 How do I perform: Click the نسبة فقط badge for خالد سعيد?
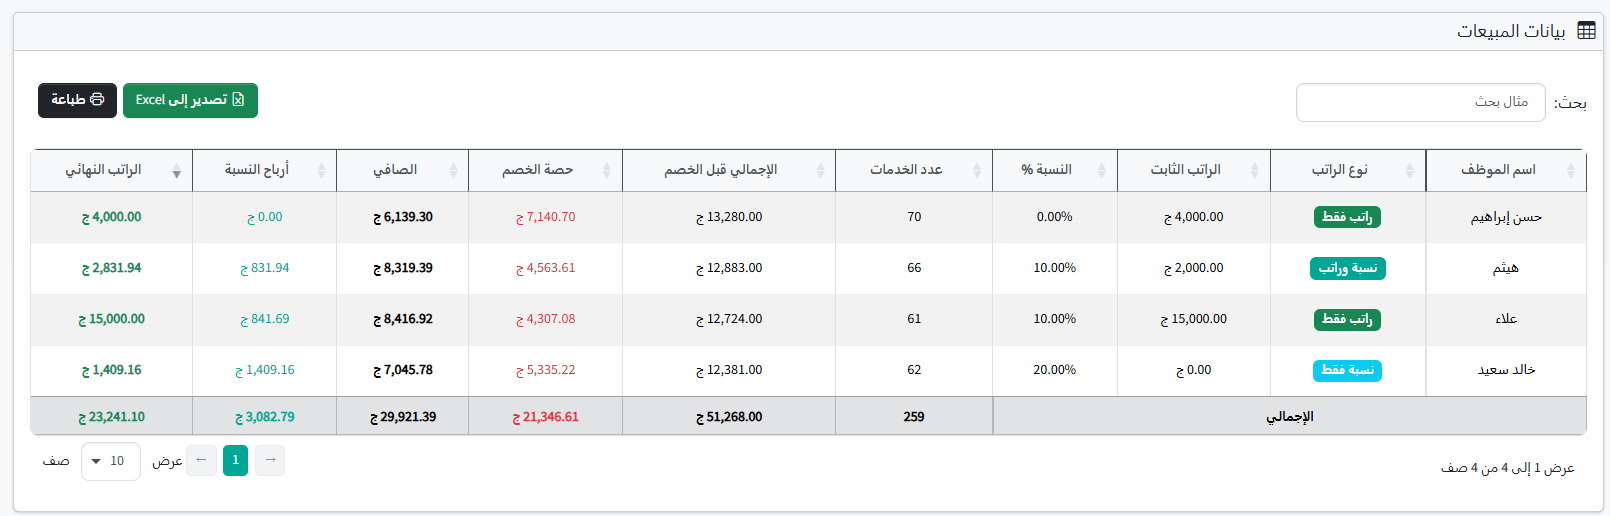coord(1347,371)
